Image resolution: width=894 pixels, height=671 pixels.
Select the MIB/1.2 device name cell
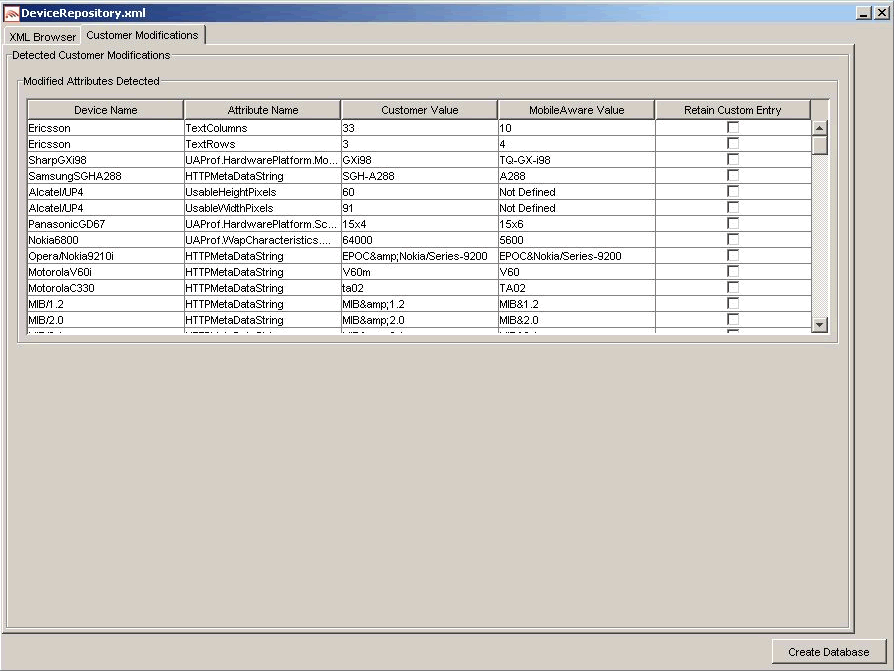(105, 303)
